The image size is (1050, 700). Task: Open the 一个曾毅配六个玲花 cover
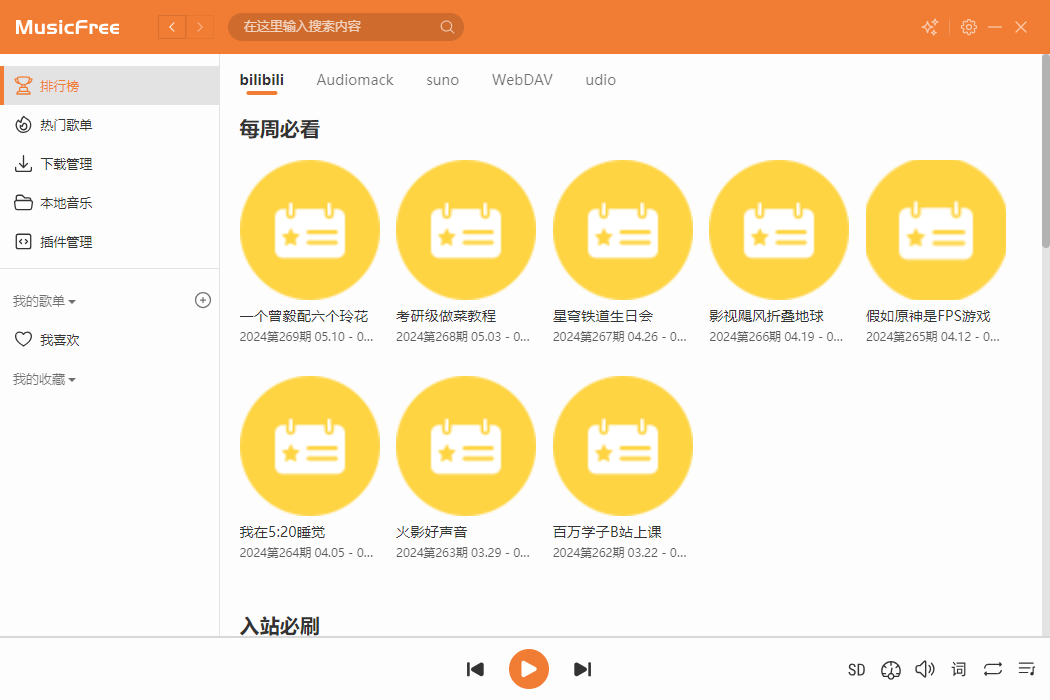(x=309, y=230)
